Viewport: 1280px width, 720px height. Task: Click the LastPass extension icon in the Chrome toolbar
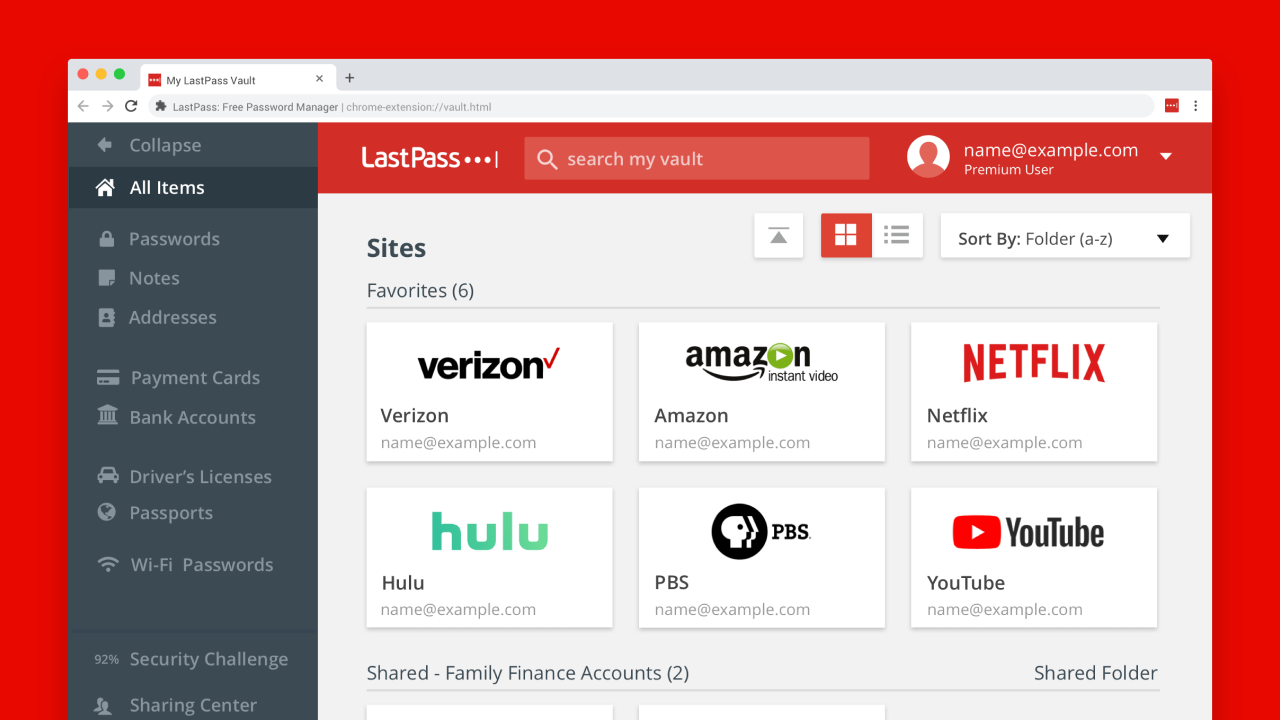[1172, 106]
